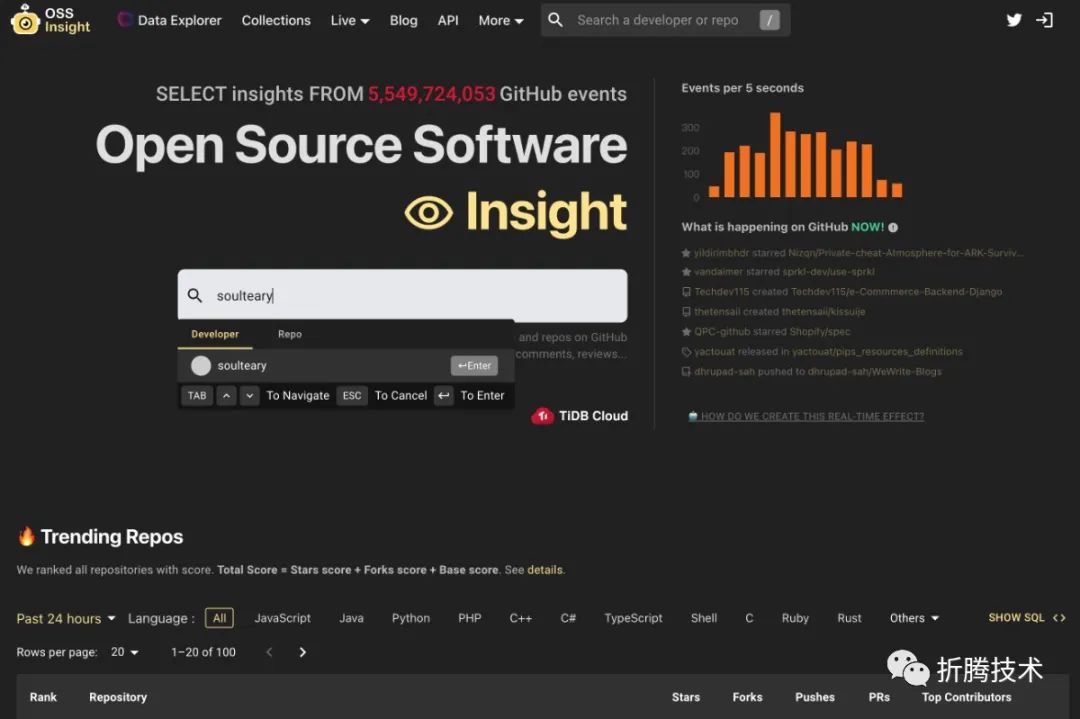The height and width of the screenshot is (719, 1080).
Task: Filter trending repos by C language
Action: coord(749,618)
